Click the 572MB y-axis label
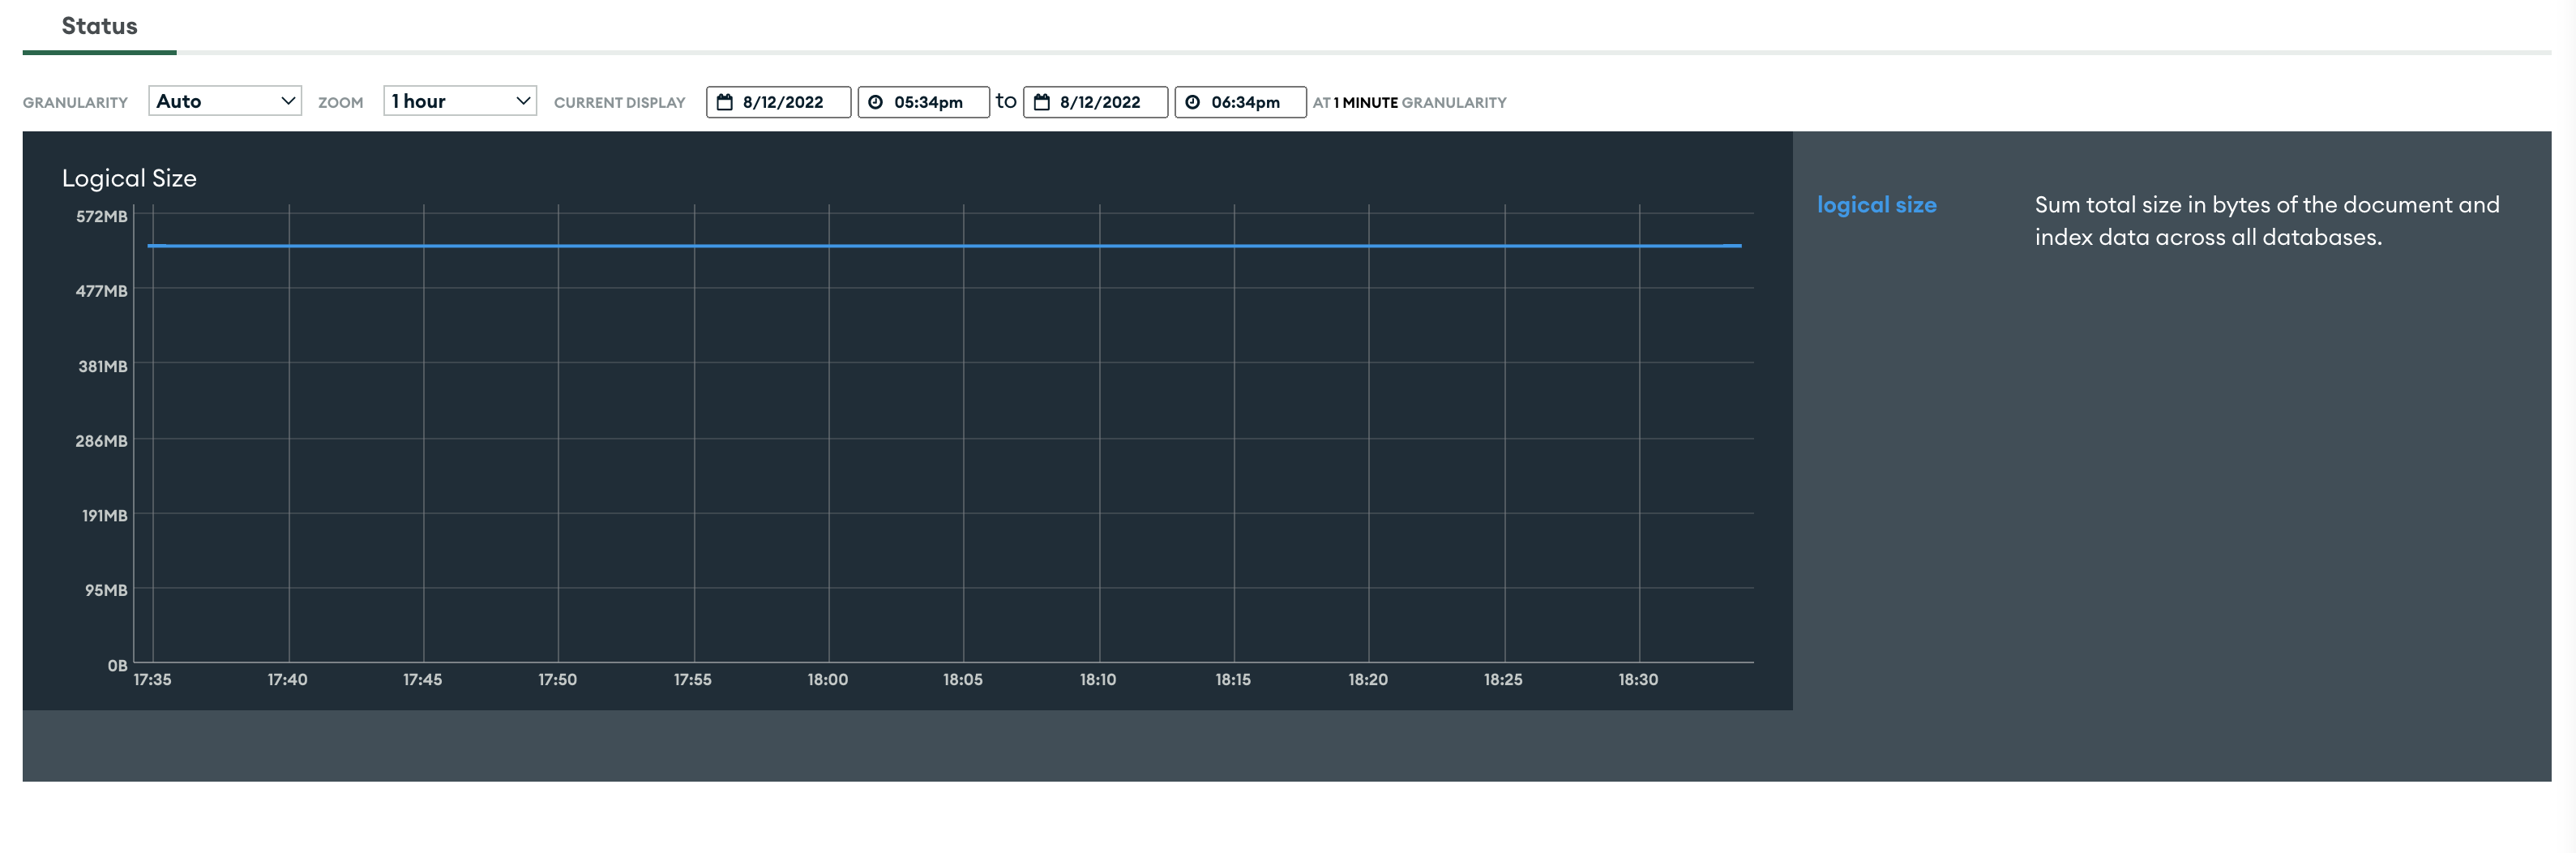Screen dimensions: 2576x853 click(x=102, y=216)
